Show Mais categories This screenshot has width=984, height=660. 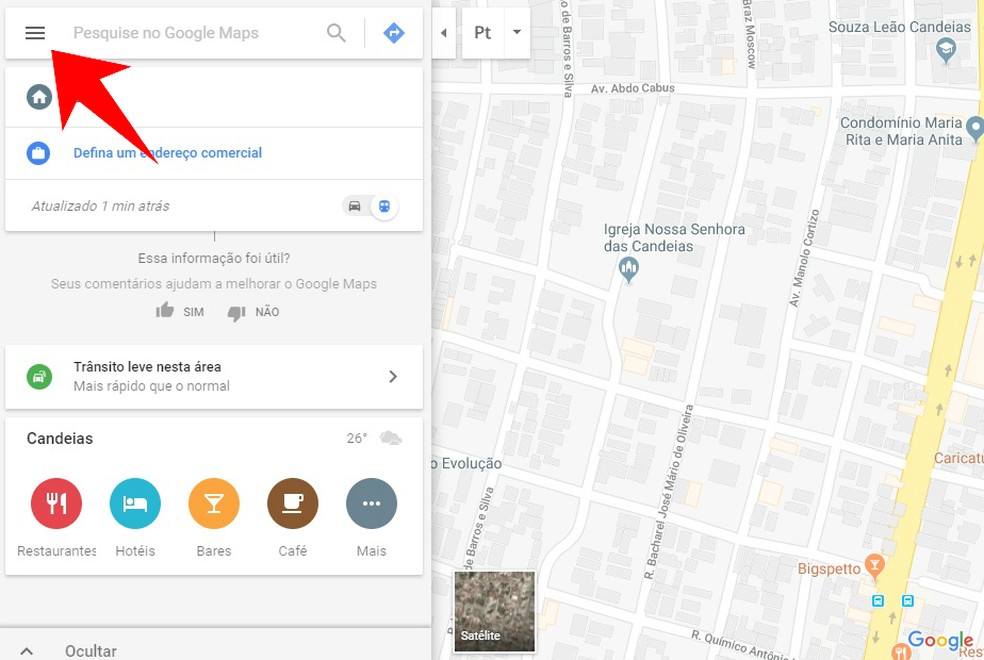(x=372, y=504)
